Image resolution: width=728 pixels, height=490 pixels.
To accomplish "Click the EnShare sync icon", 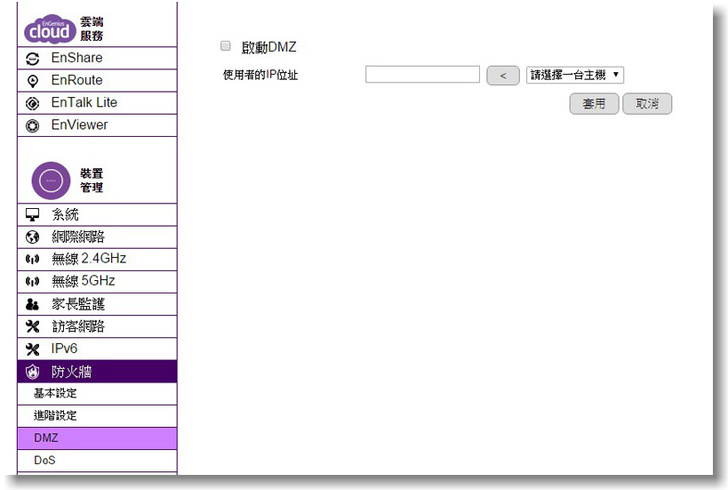I will [32, 59].
